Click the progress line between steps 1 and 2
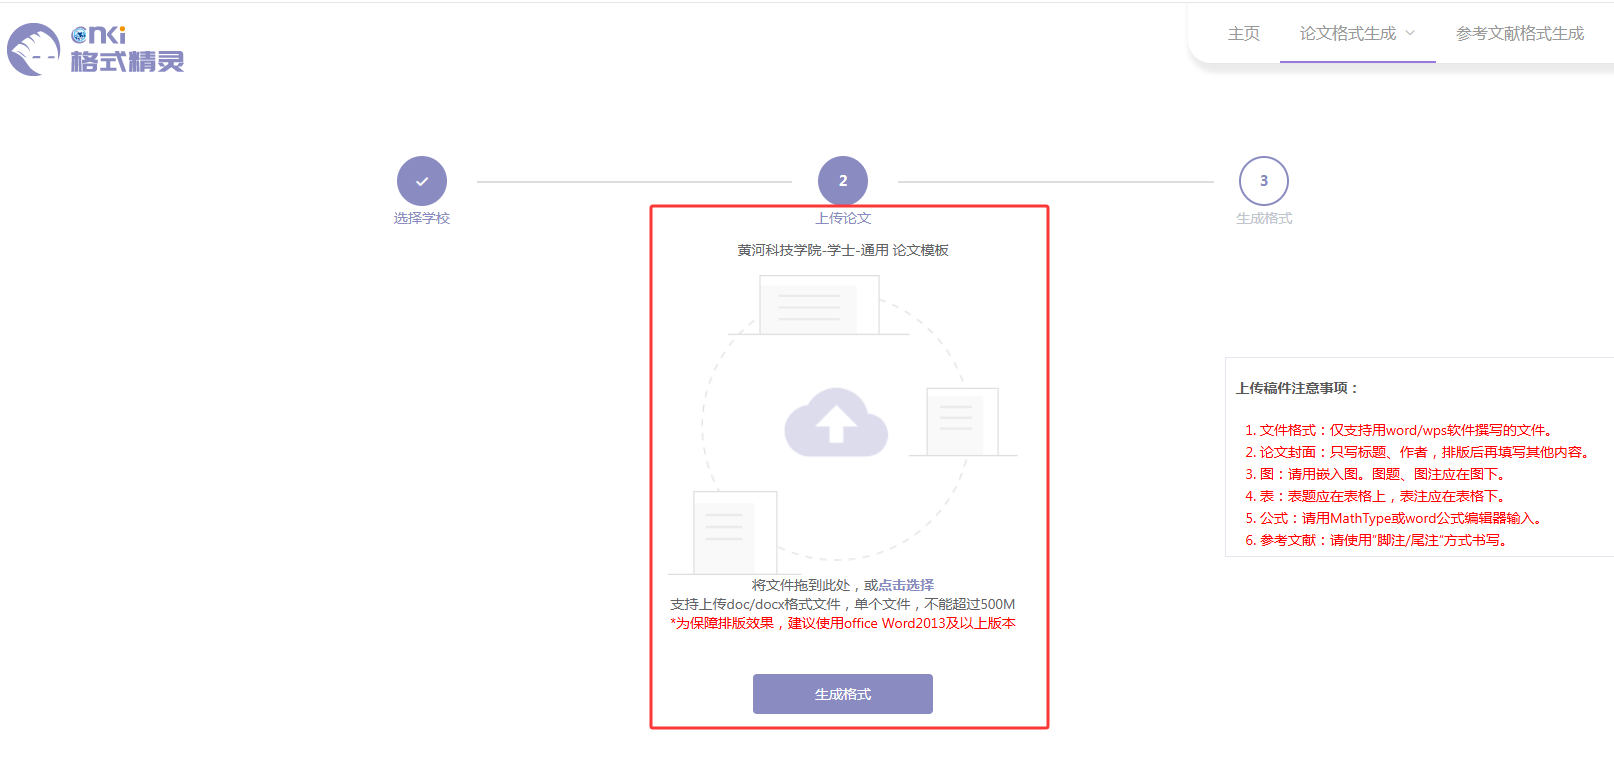Image resolution: width=1614 pixels, height=757 pixels. (633, 182)
